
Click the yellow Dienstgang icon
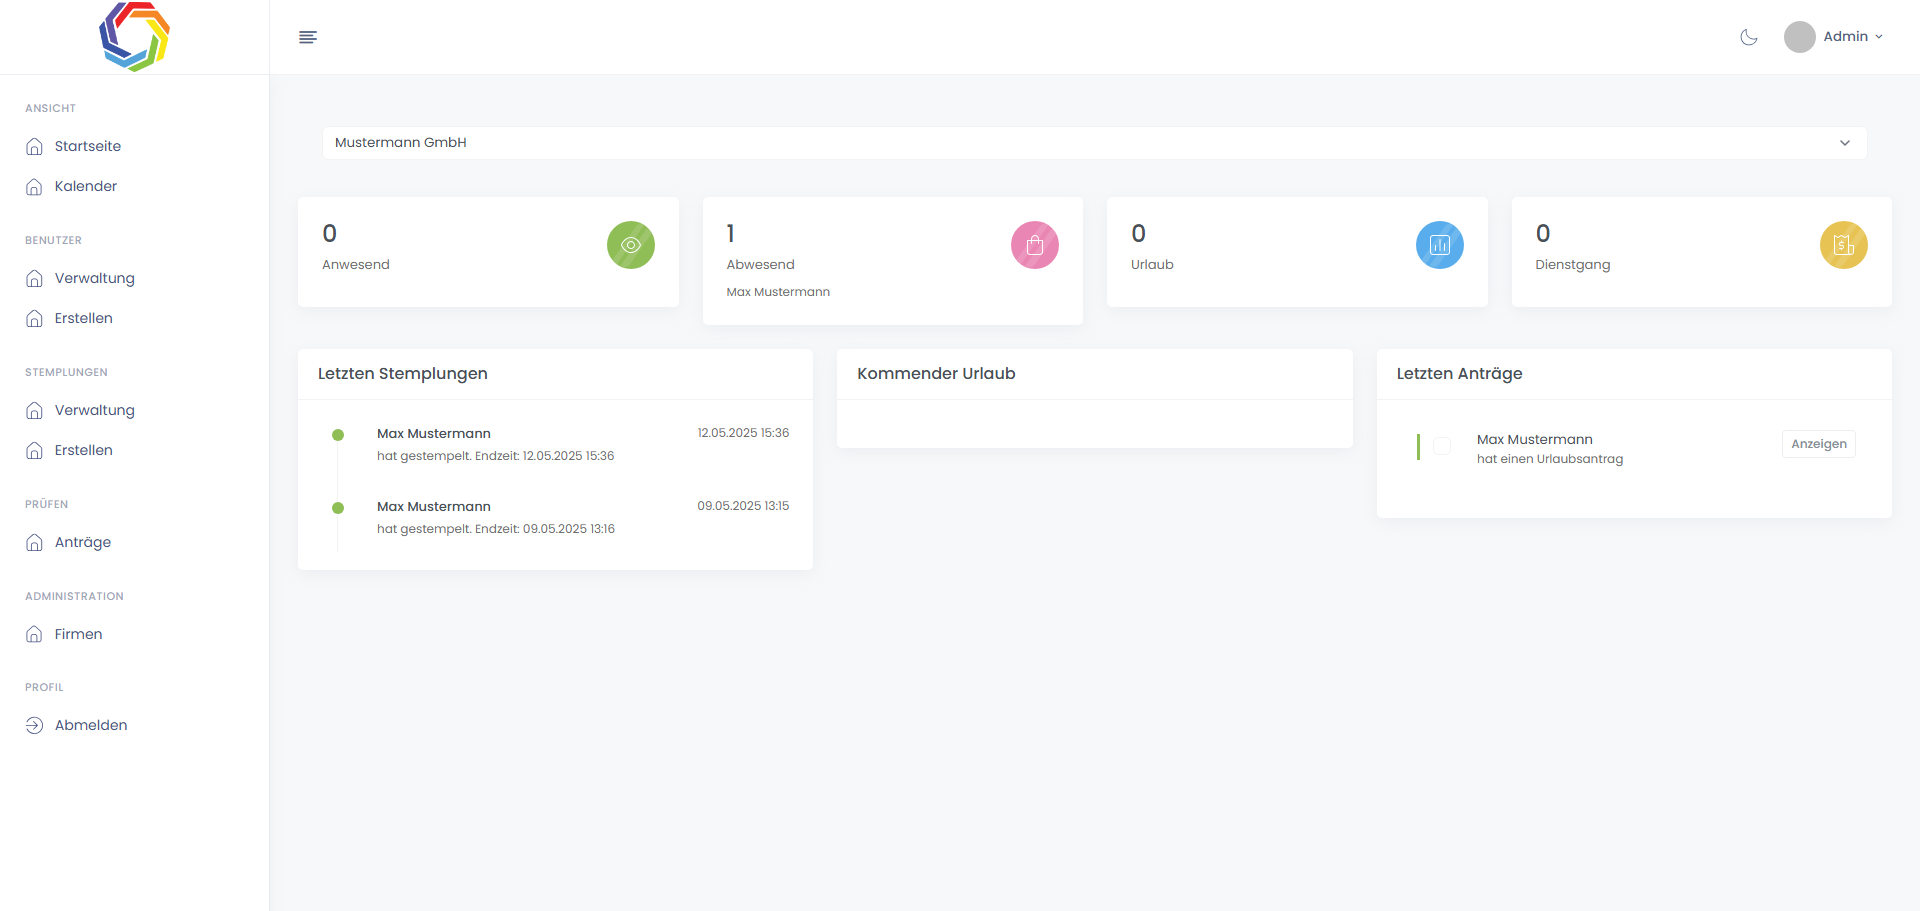pyautogui.click(x=1844, y=245)
